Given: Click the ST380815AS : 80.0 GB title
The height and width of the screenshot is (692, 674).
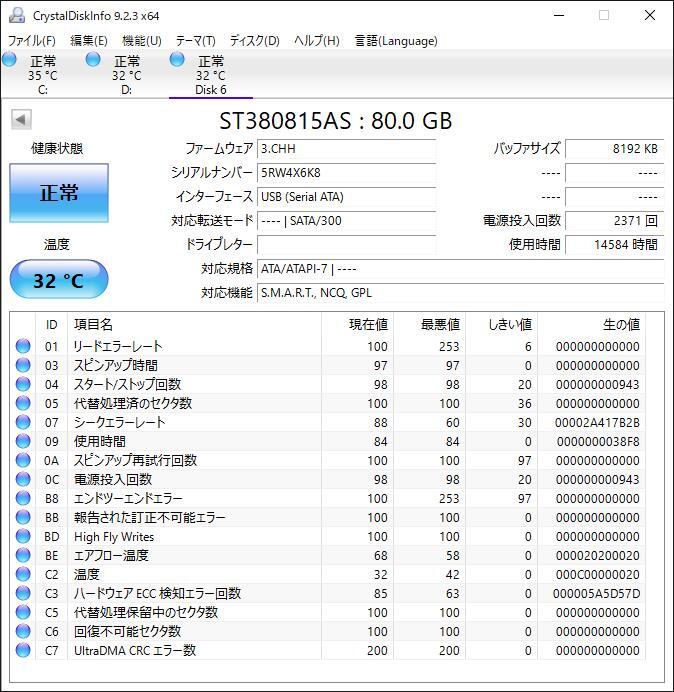Looking at the screenshot, I should click(336, 120).
